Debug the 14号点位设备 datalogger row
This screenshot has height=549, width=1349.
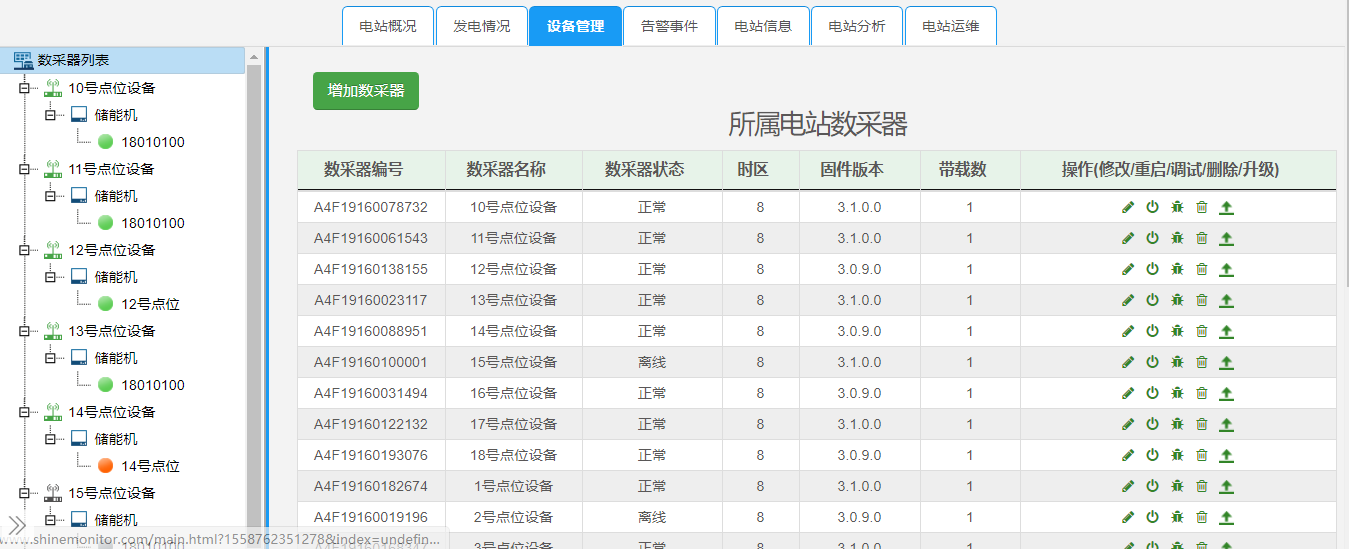coord(1177,332)
